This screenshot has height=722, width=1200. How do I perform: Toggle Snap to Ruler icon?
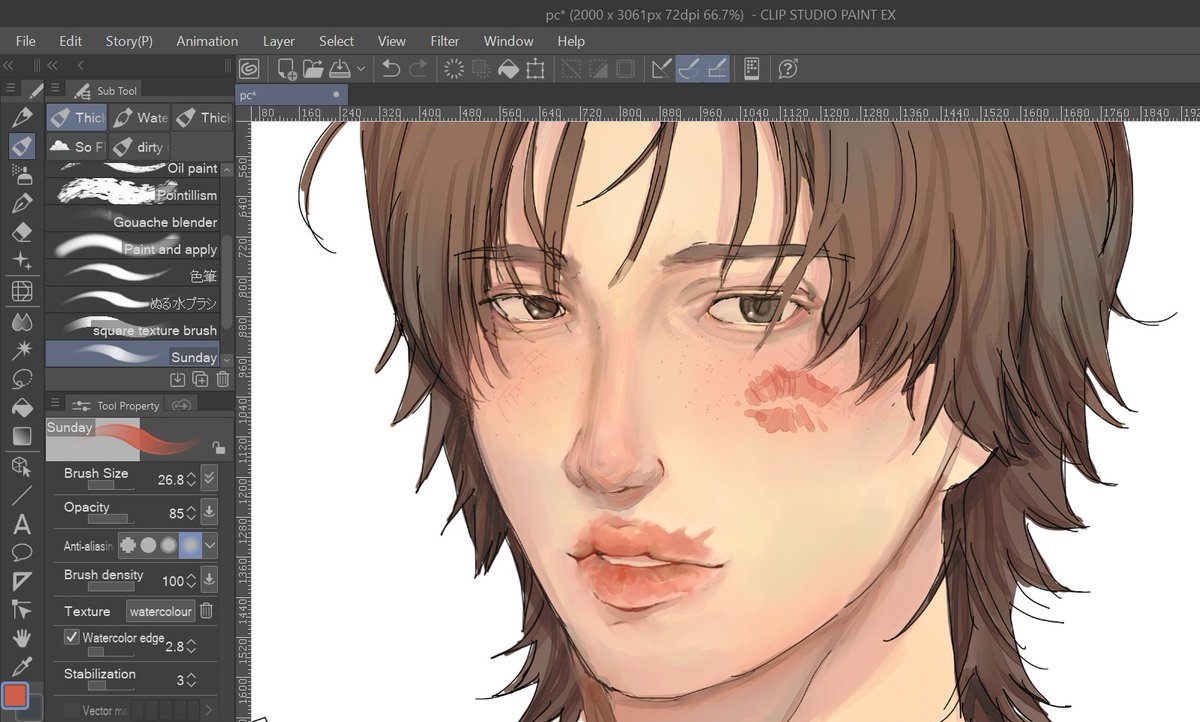point(662,69)
